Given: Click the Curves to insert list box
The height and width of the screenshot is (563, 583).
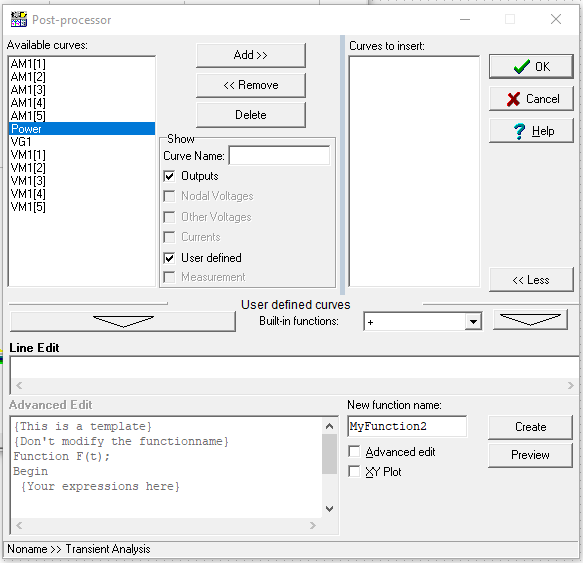Looking at the screenshot, I should [x=414, y=171].
